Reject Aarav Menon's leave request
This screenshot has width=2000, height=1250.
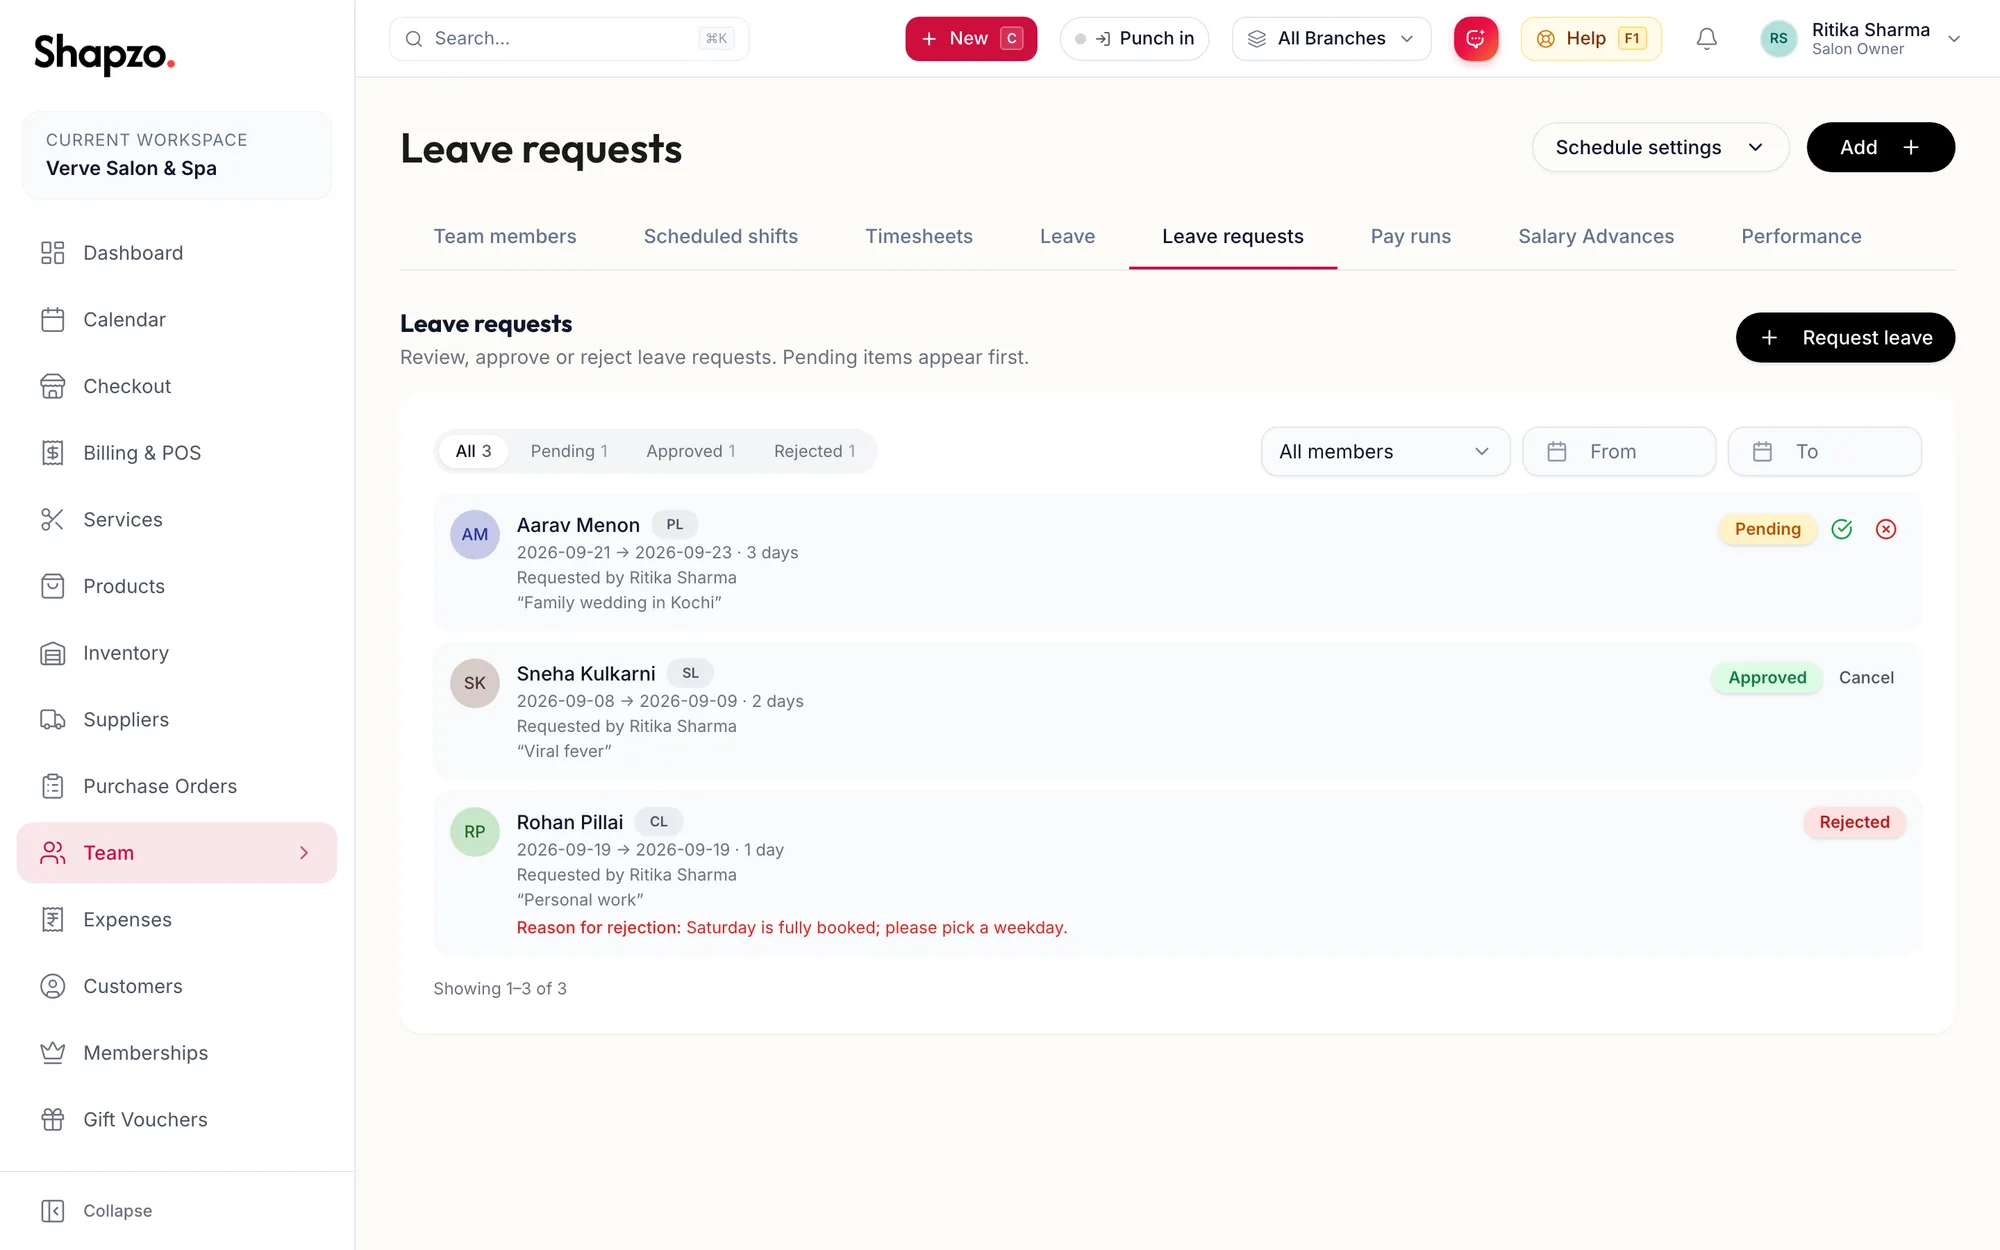1886,529
